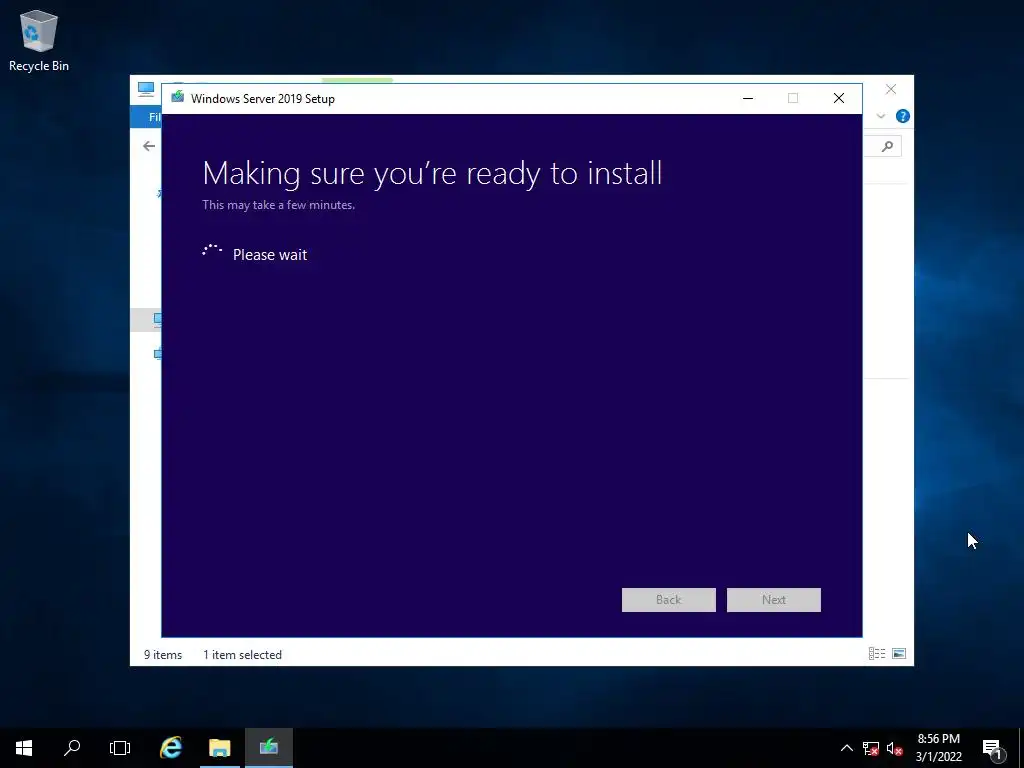Switch to File Explorer in the taskbar
Viewport: 1024px width, 768px height.
click(219, 748)
